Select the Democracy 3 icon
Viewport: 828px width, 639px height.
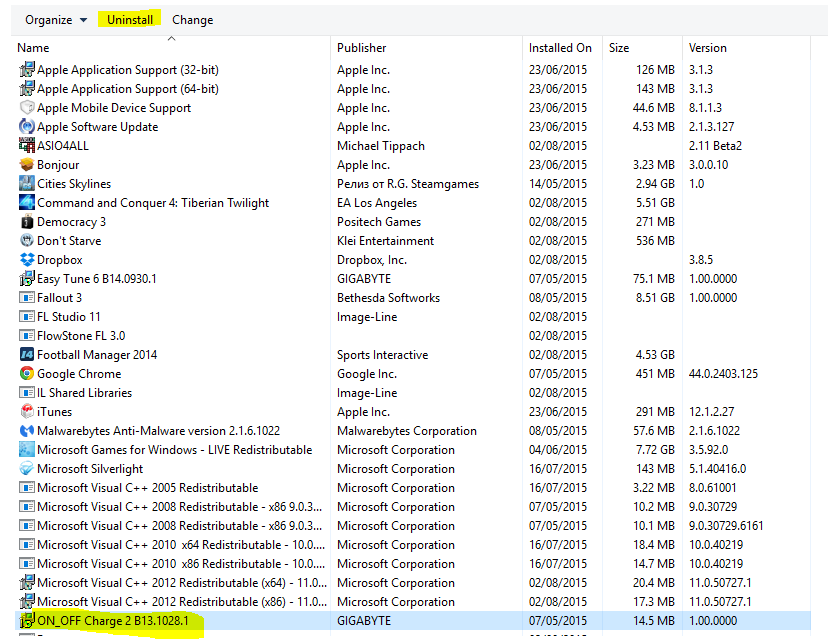tap(27, 222)
